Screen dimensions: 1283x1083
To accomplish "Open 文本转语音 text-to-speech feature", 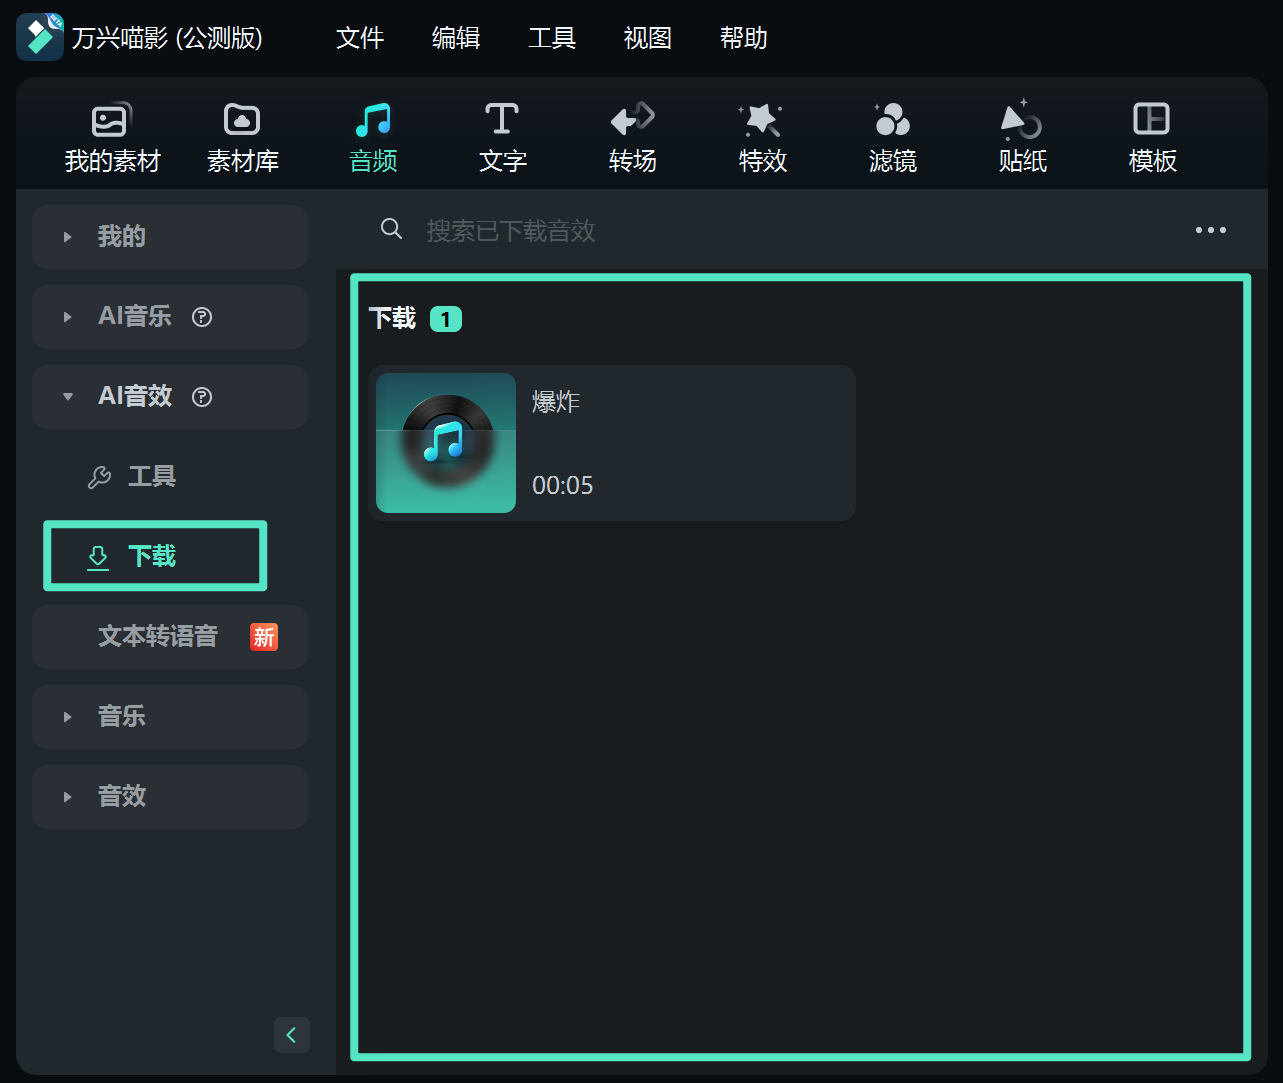I will point(157,637).
